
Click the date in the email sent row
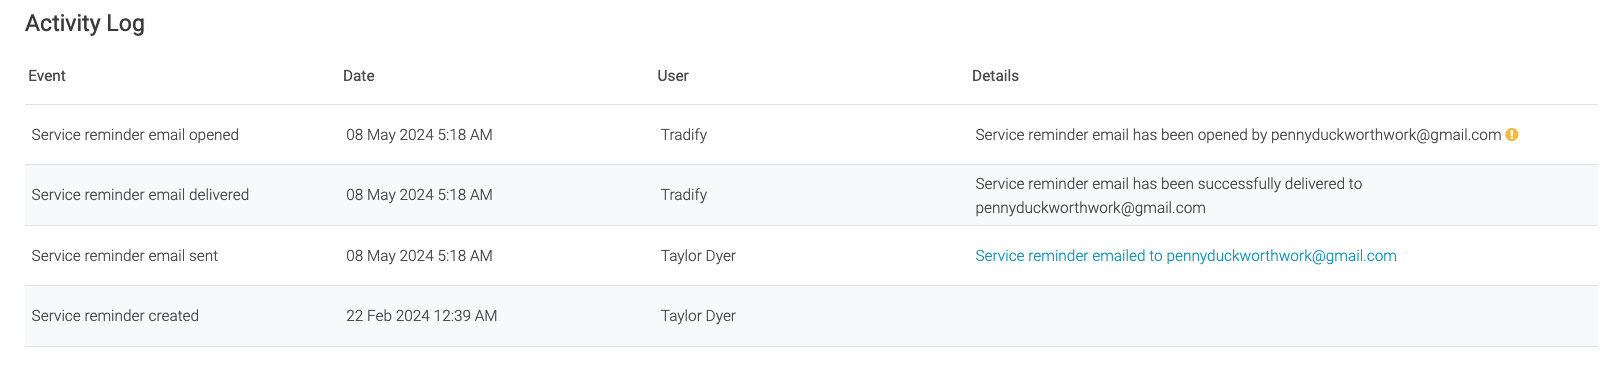pos(419,256)
